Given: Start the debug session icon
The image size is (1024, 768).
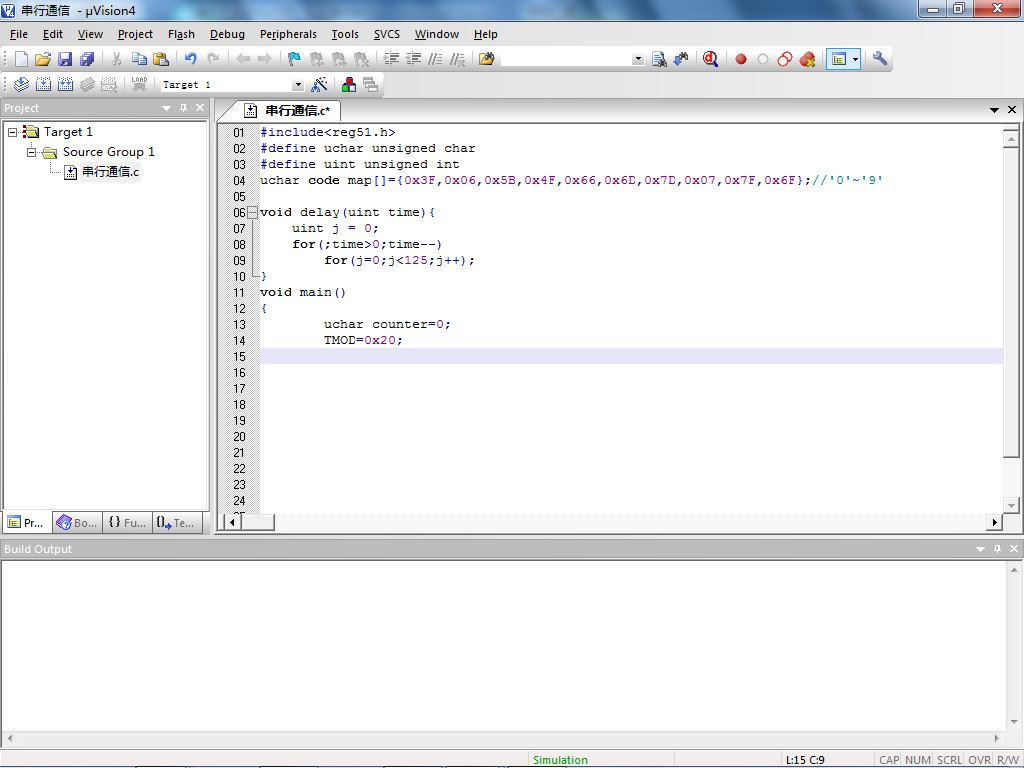Looking at the screenshot, I should tap(710, 59).
